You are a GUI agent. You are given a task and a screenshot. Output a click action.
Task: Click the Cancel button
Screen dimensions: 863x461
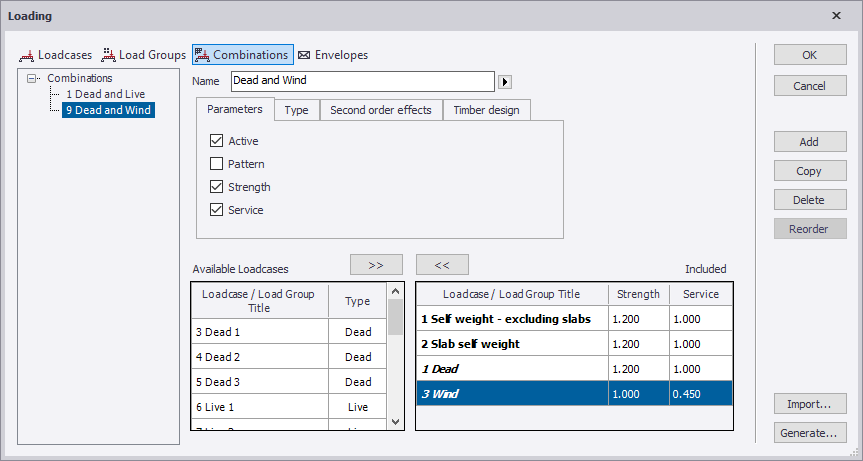click(810, 86)
